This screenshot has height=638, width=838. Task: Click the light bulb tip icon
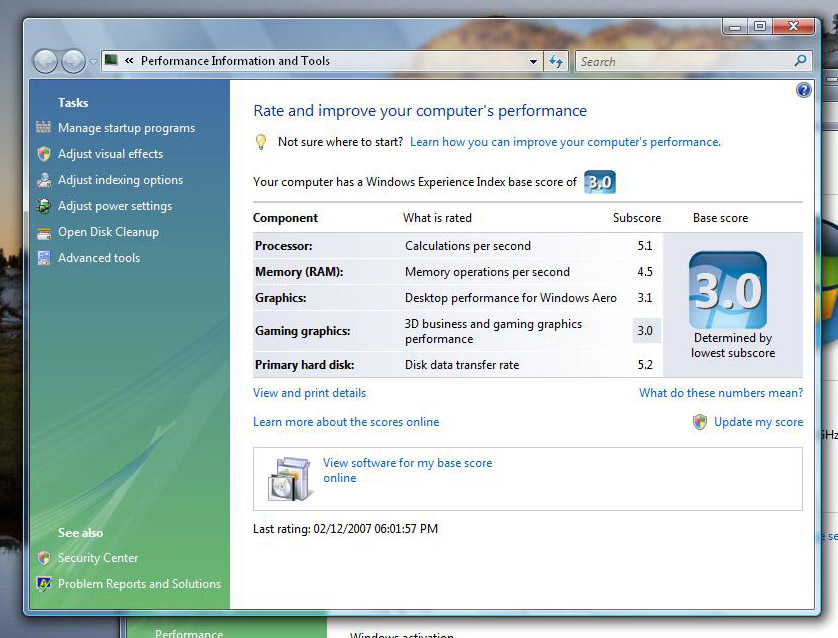coord(260,142)
